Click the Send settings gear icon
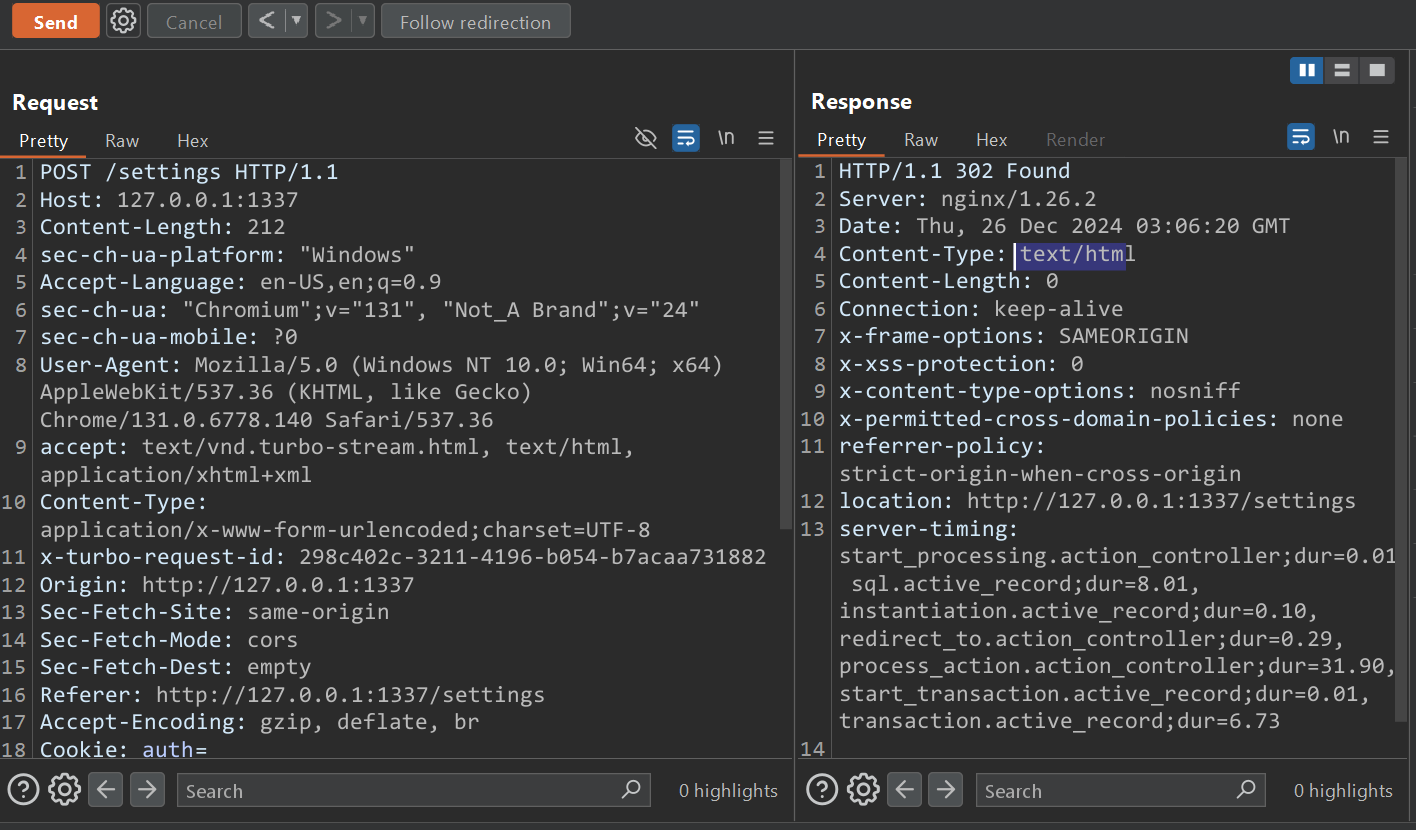This screenshot has height=830, width=1416. click(x=123, y=21)
